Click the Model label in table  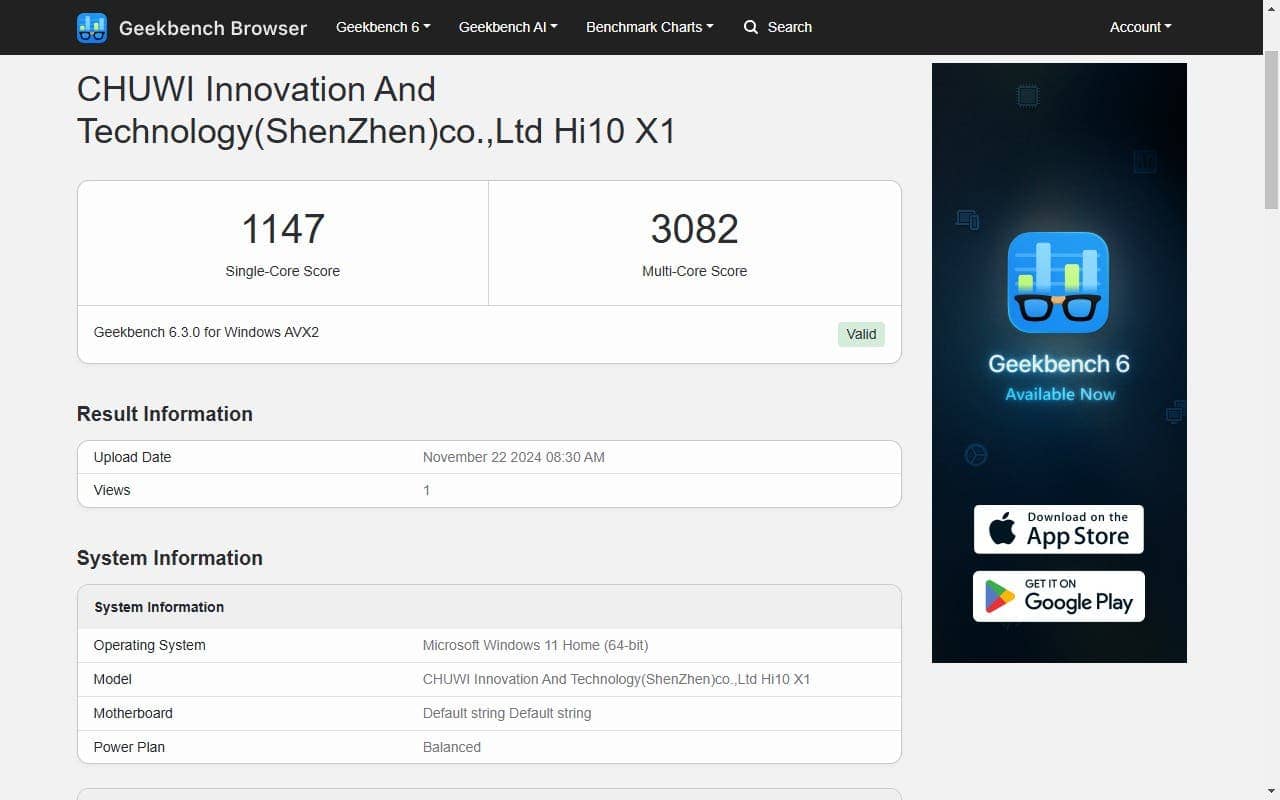112,679
